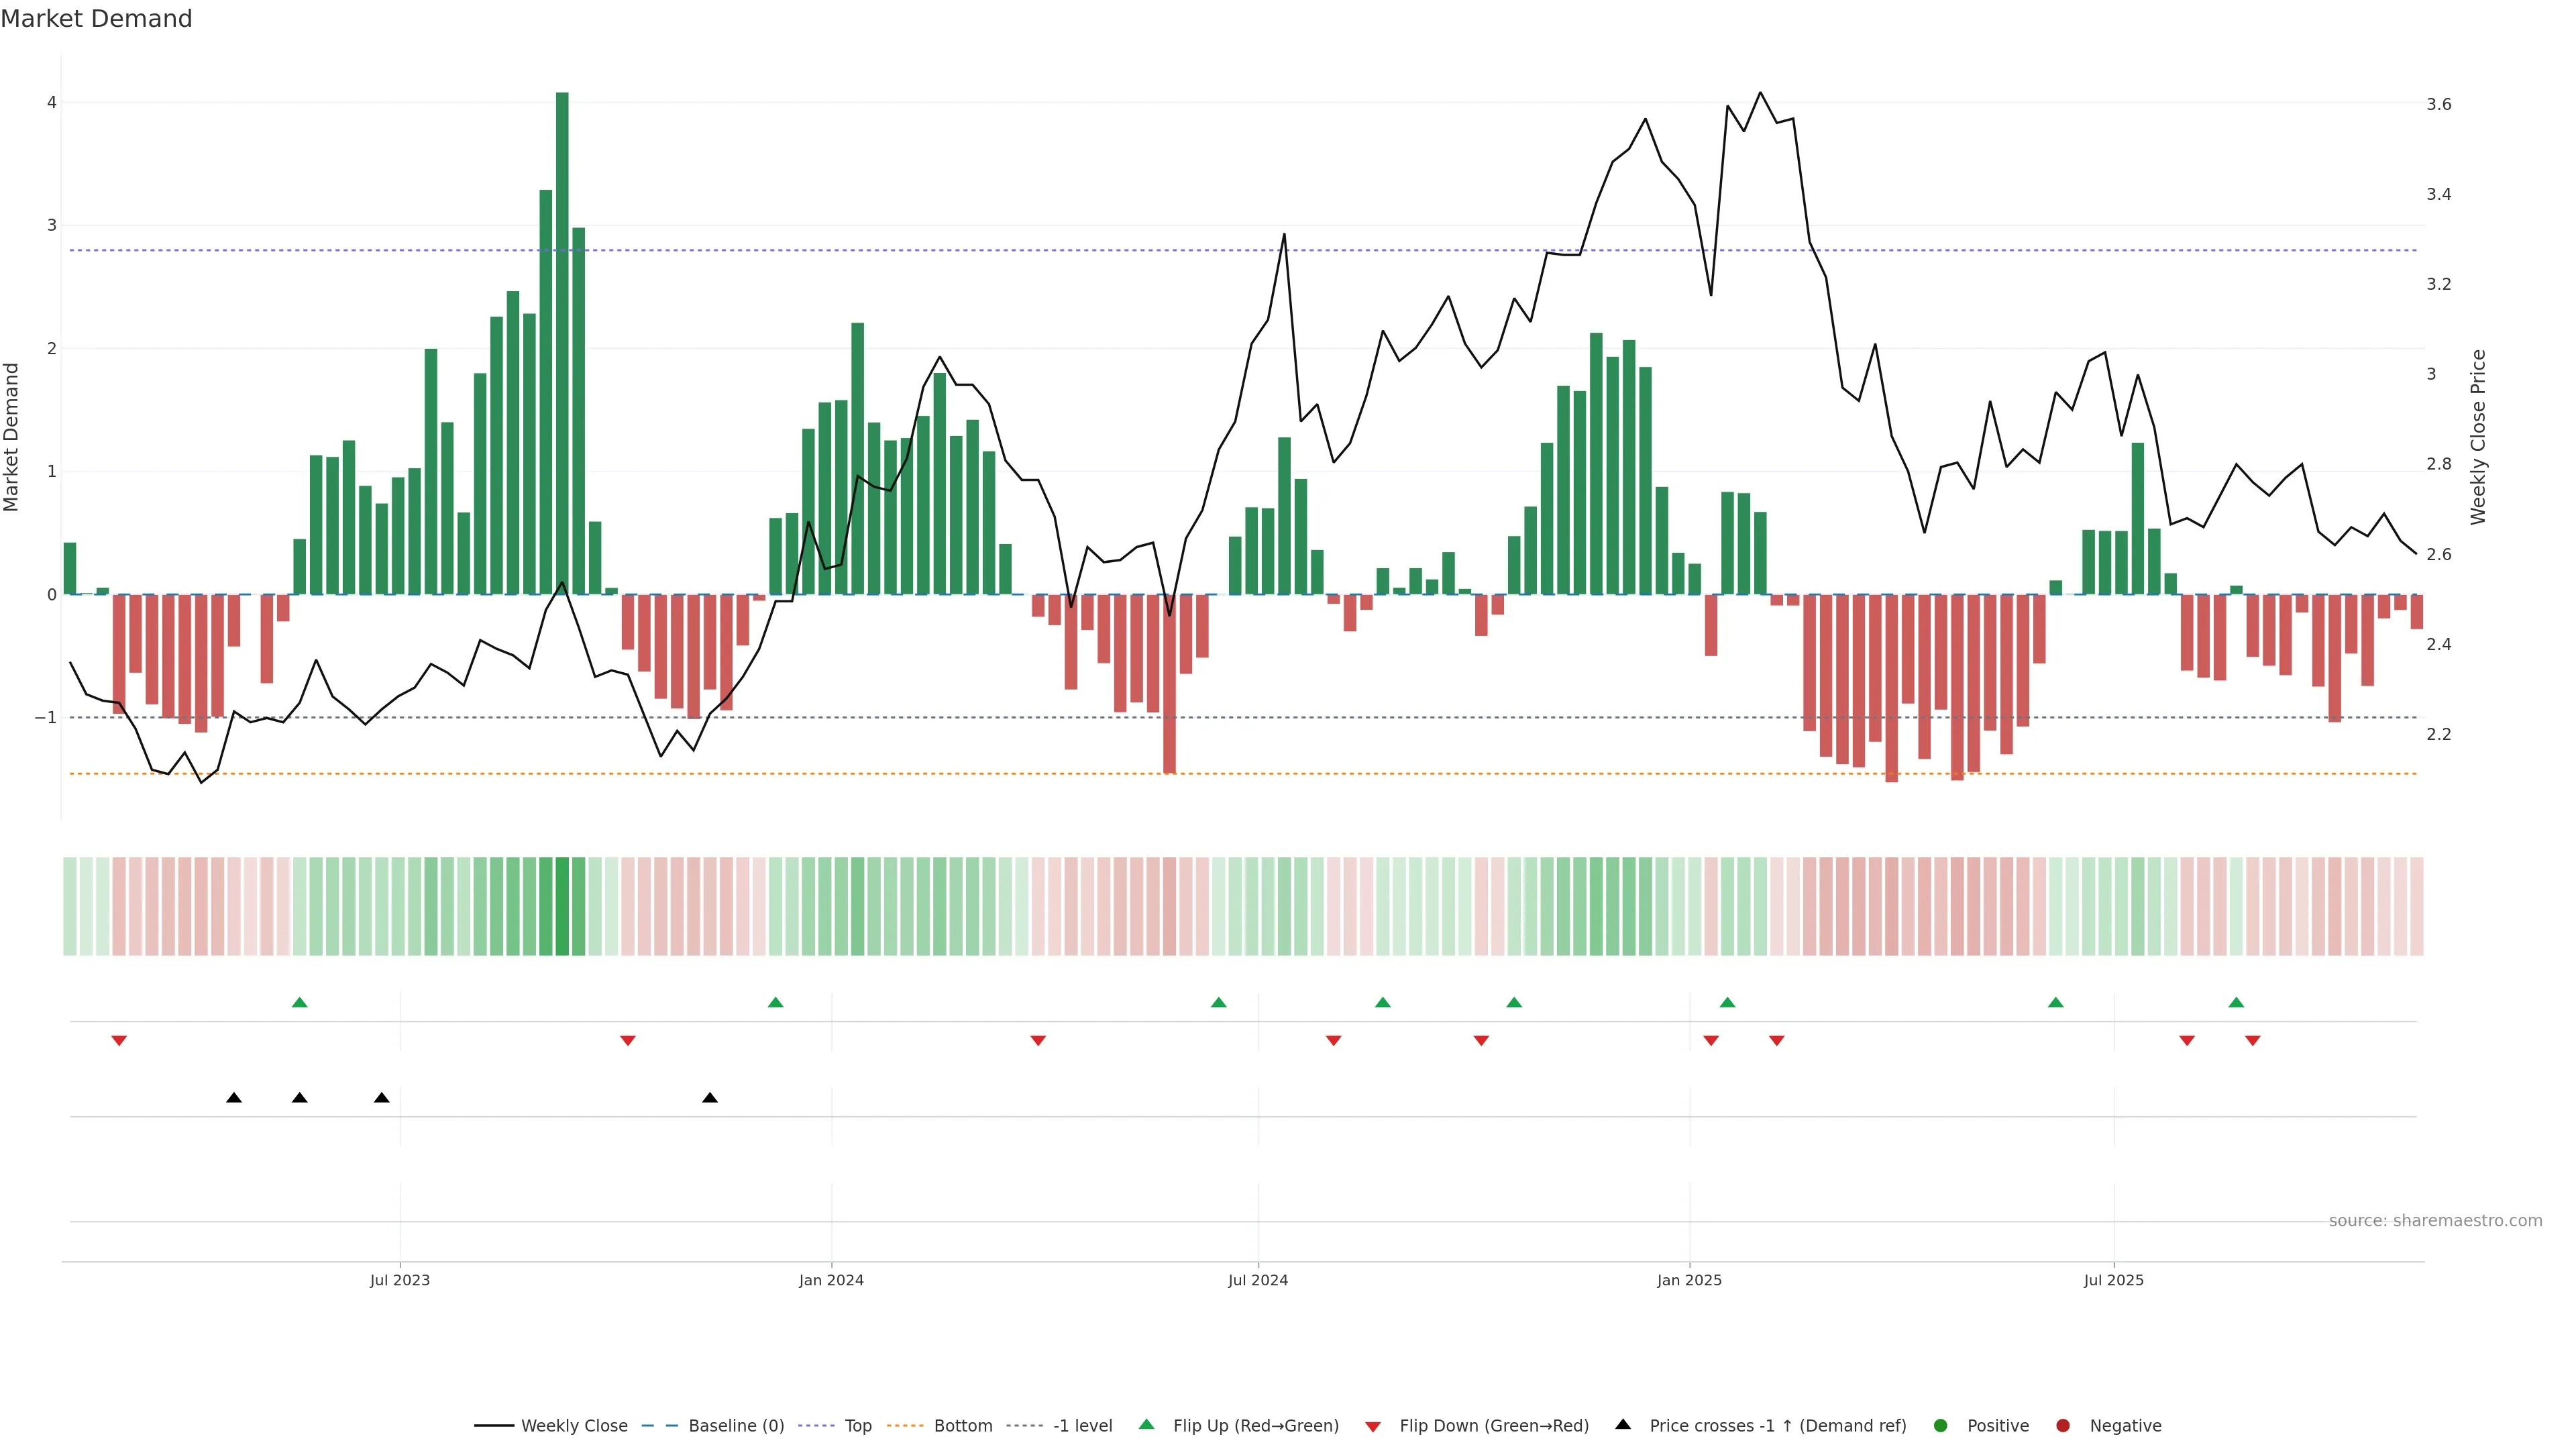Click the Jul 2025 x-axis label
The width and height of the screenshot is (2576, 1449).
(2113, 1281)
